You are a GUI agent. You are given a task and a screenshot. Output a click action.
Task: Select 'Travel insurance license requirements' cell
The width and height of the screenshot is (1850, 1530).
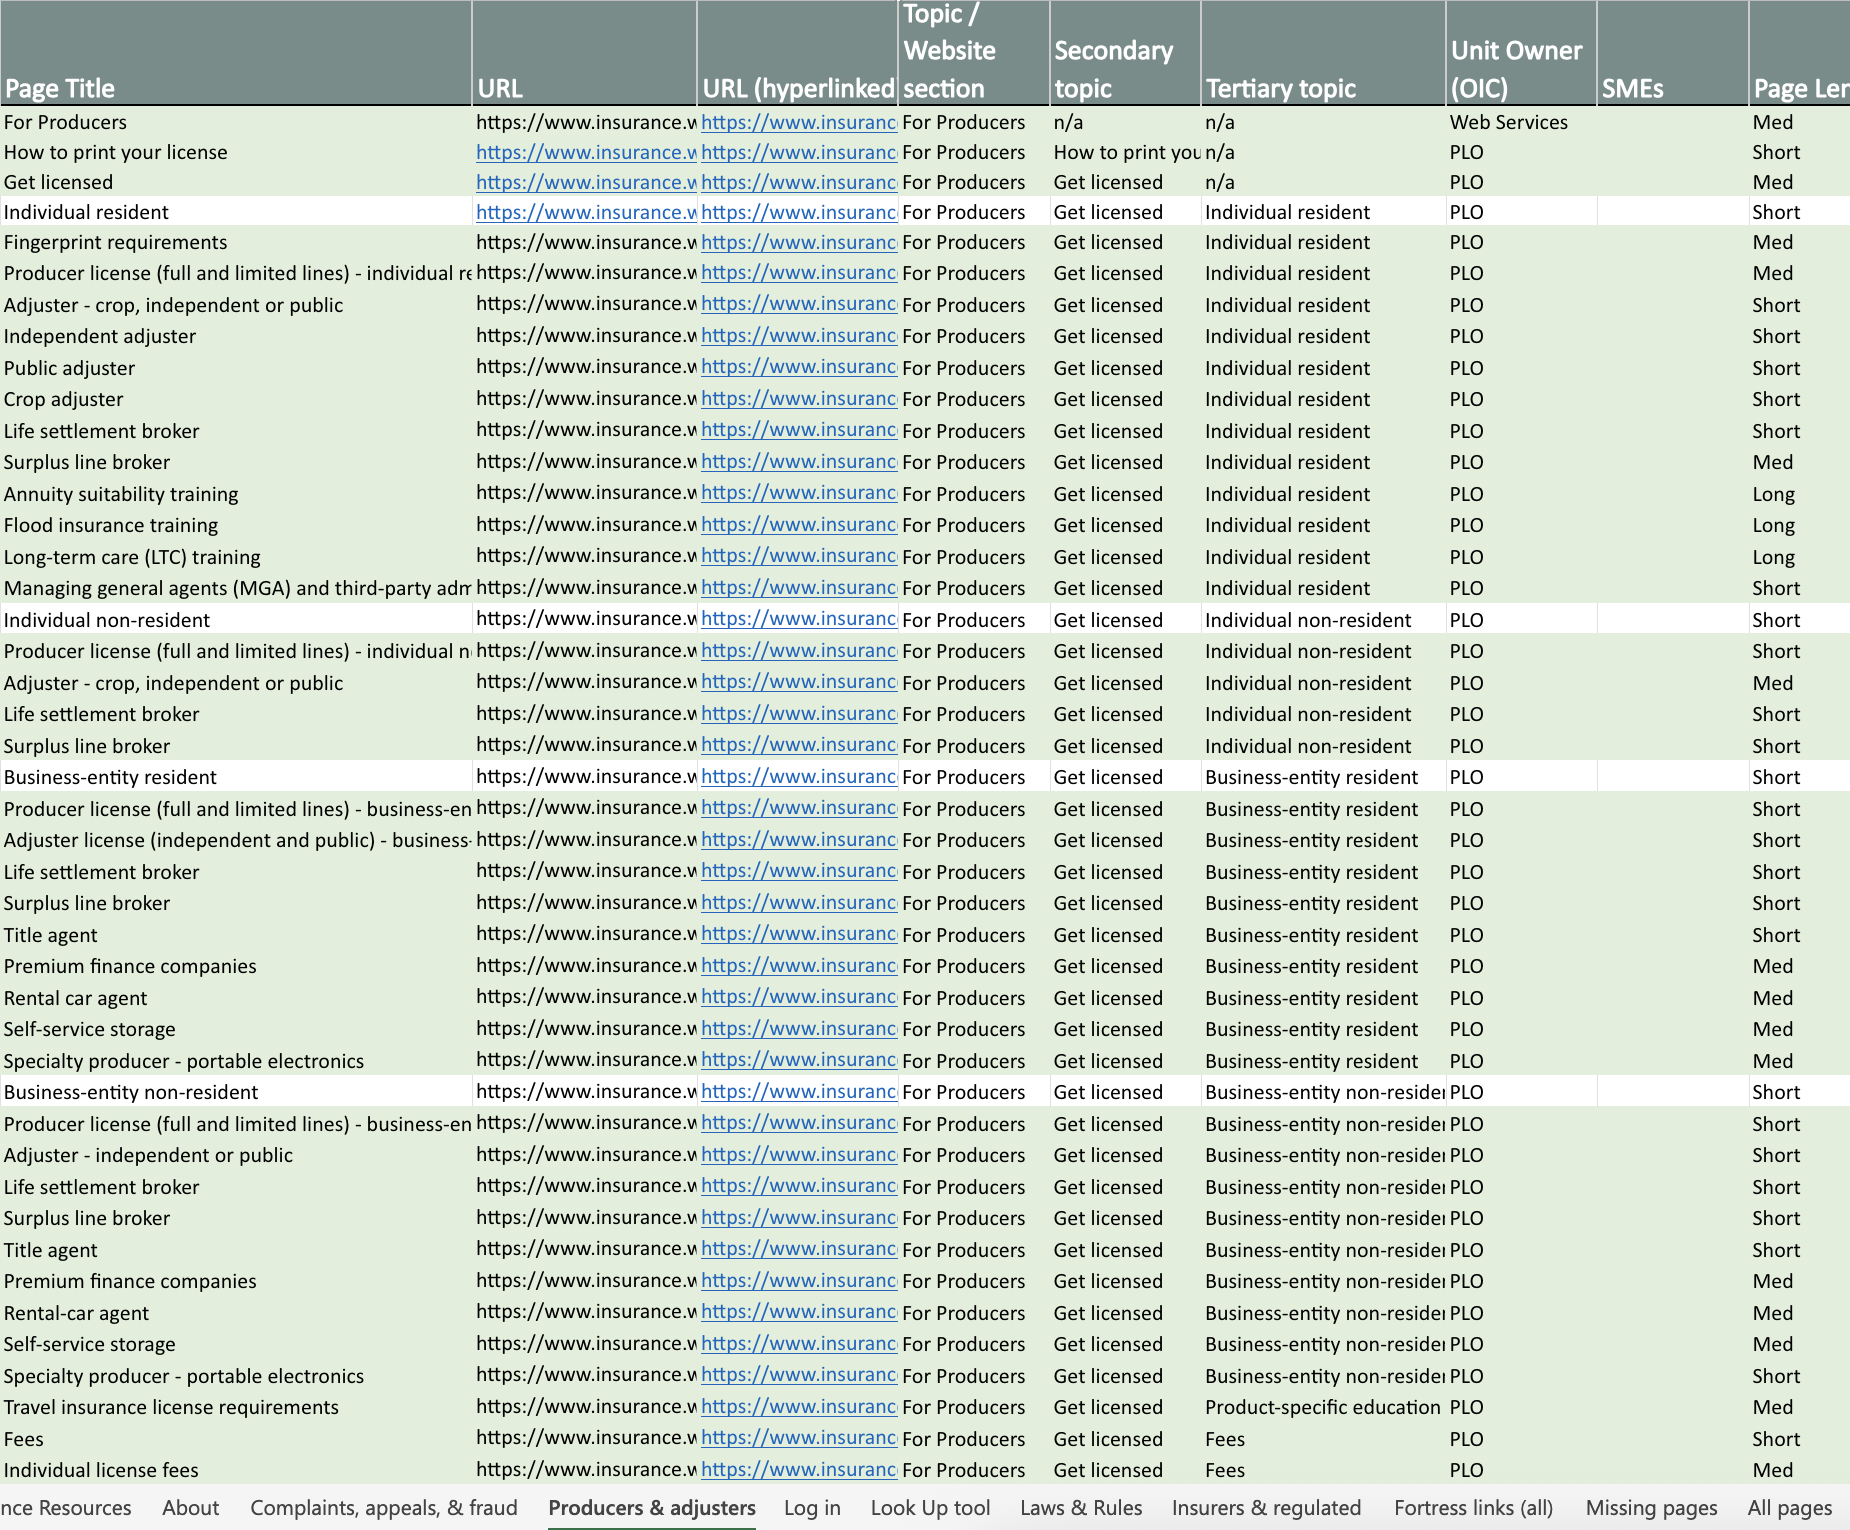(236, 1407)
